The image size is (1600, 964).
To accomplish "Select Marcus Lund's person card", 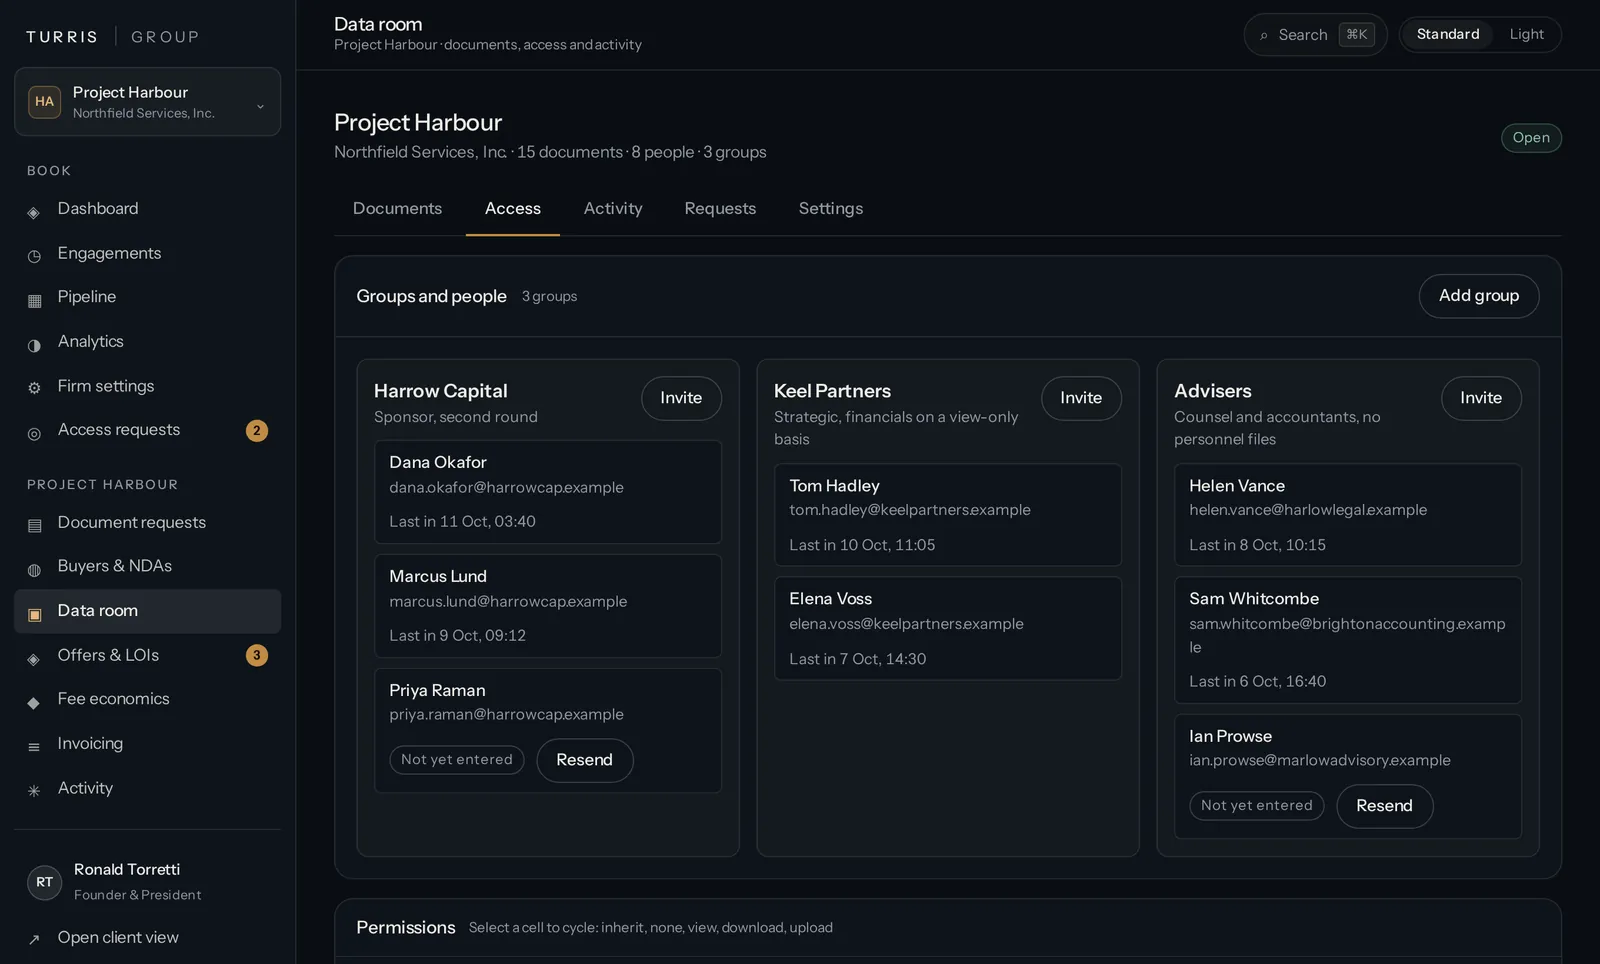I will click(x=548, y=606).
